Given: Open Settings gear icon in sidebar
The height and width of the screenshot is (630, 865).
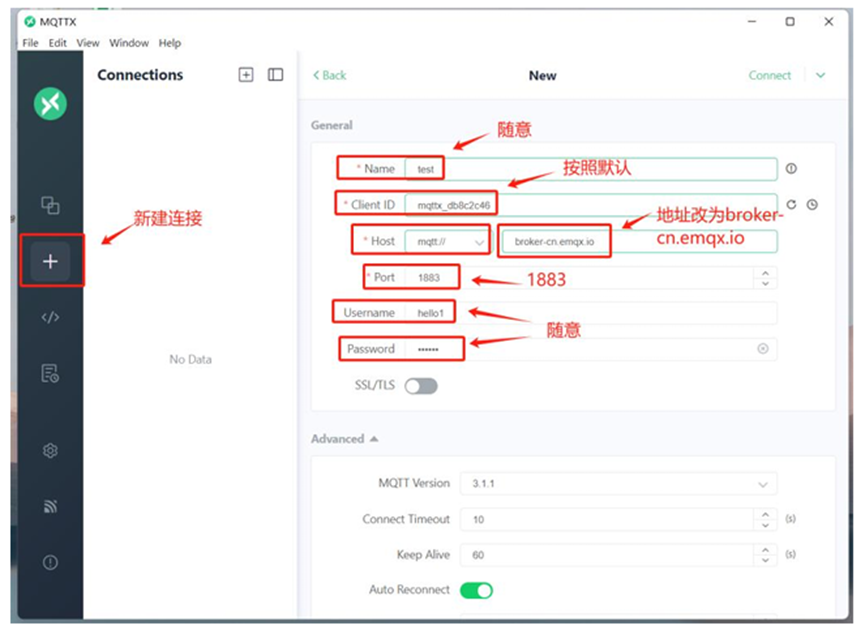Looking at the screenshot, I should tap(50, 451).
